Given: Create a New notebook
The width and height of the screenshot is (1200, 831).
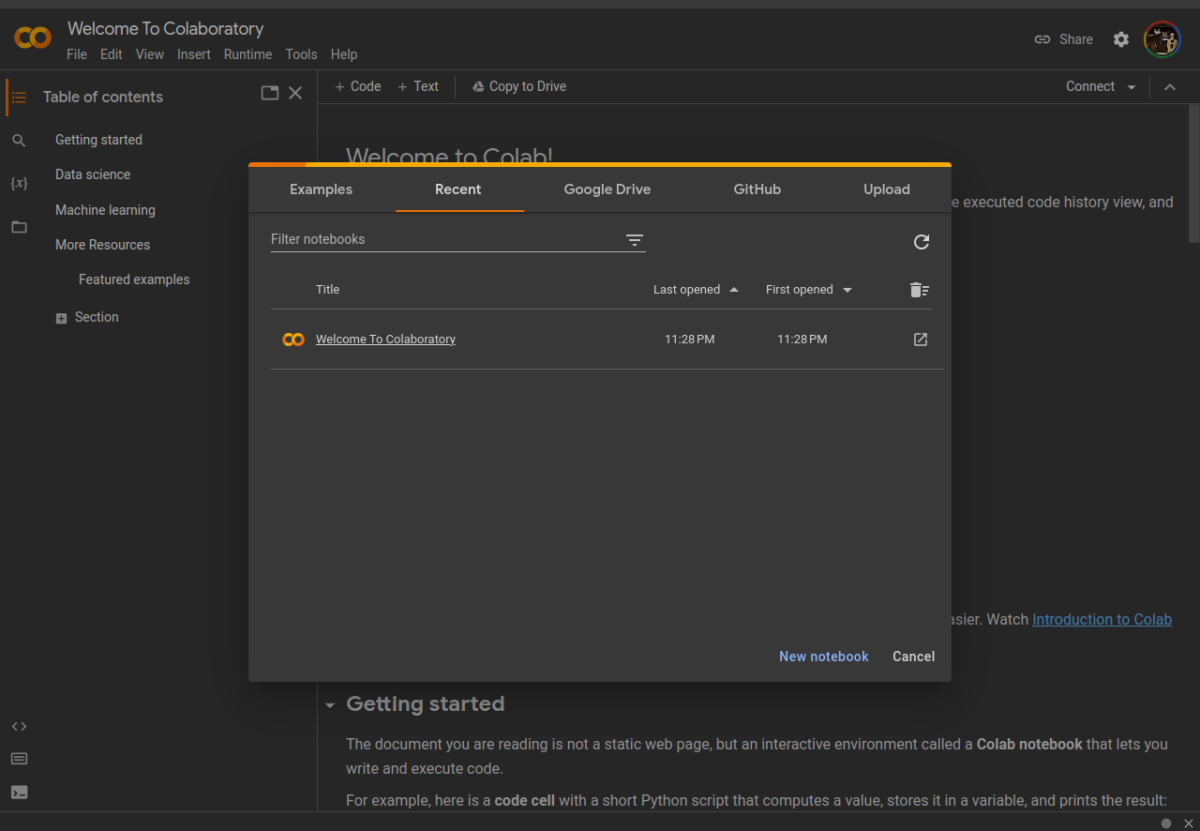Looking at the screenshot, I should click(x=823, y=656).
